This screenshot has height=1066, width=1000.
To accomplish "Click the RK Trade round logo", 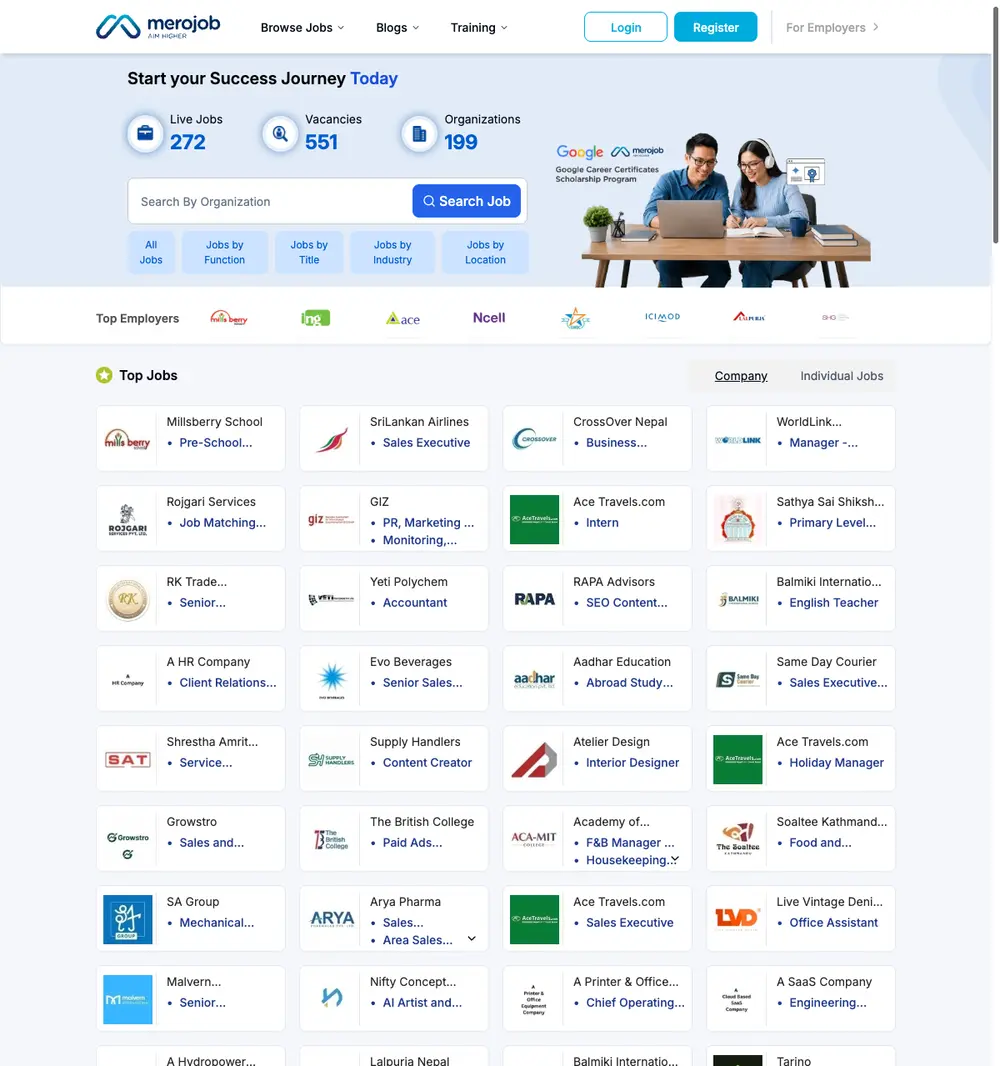I will pyautogui.click(x=128, y=599).
